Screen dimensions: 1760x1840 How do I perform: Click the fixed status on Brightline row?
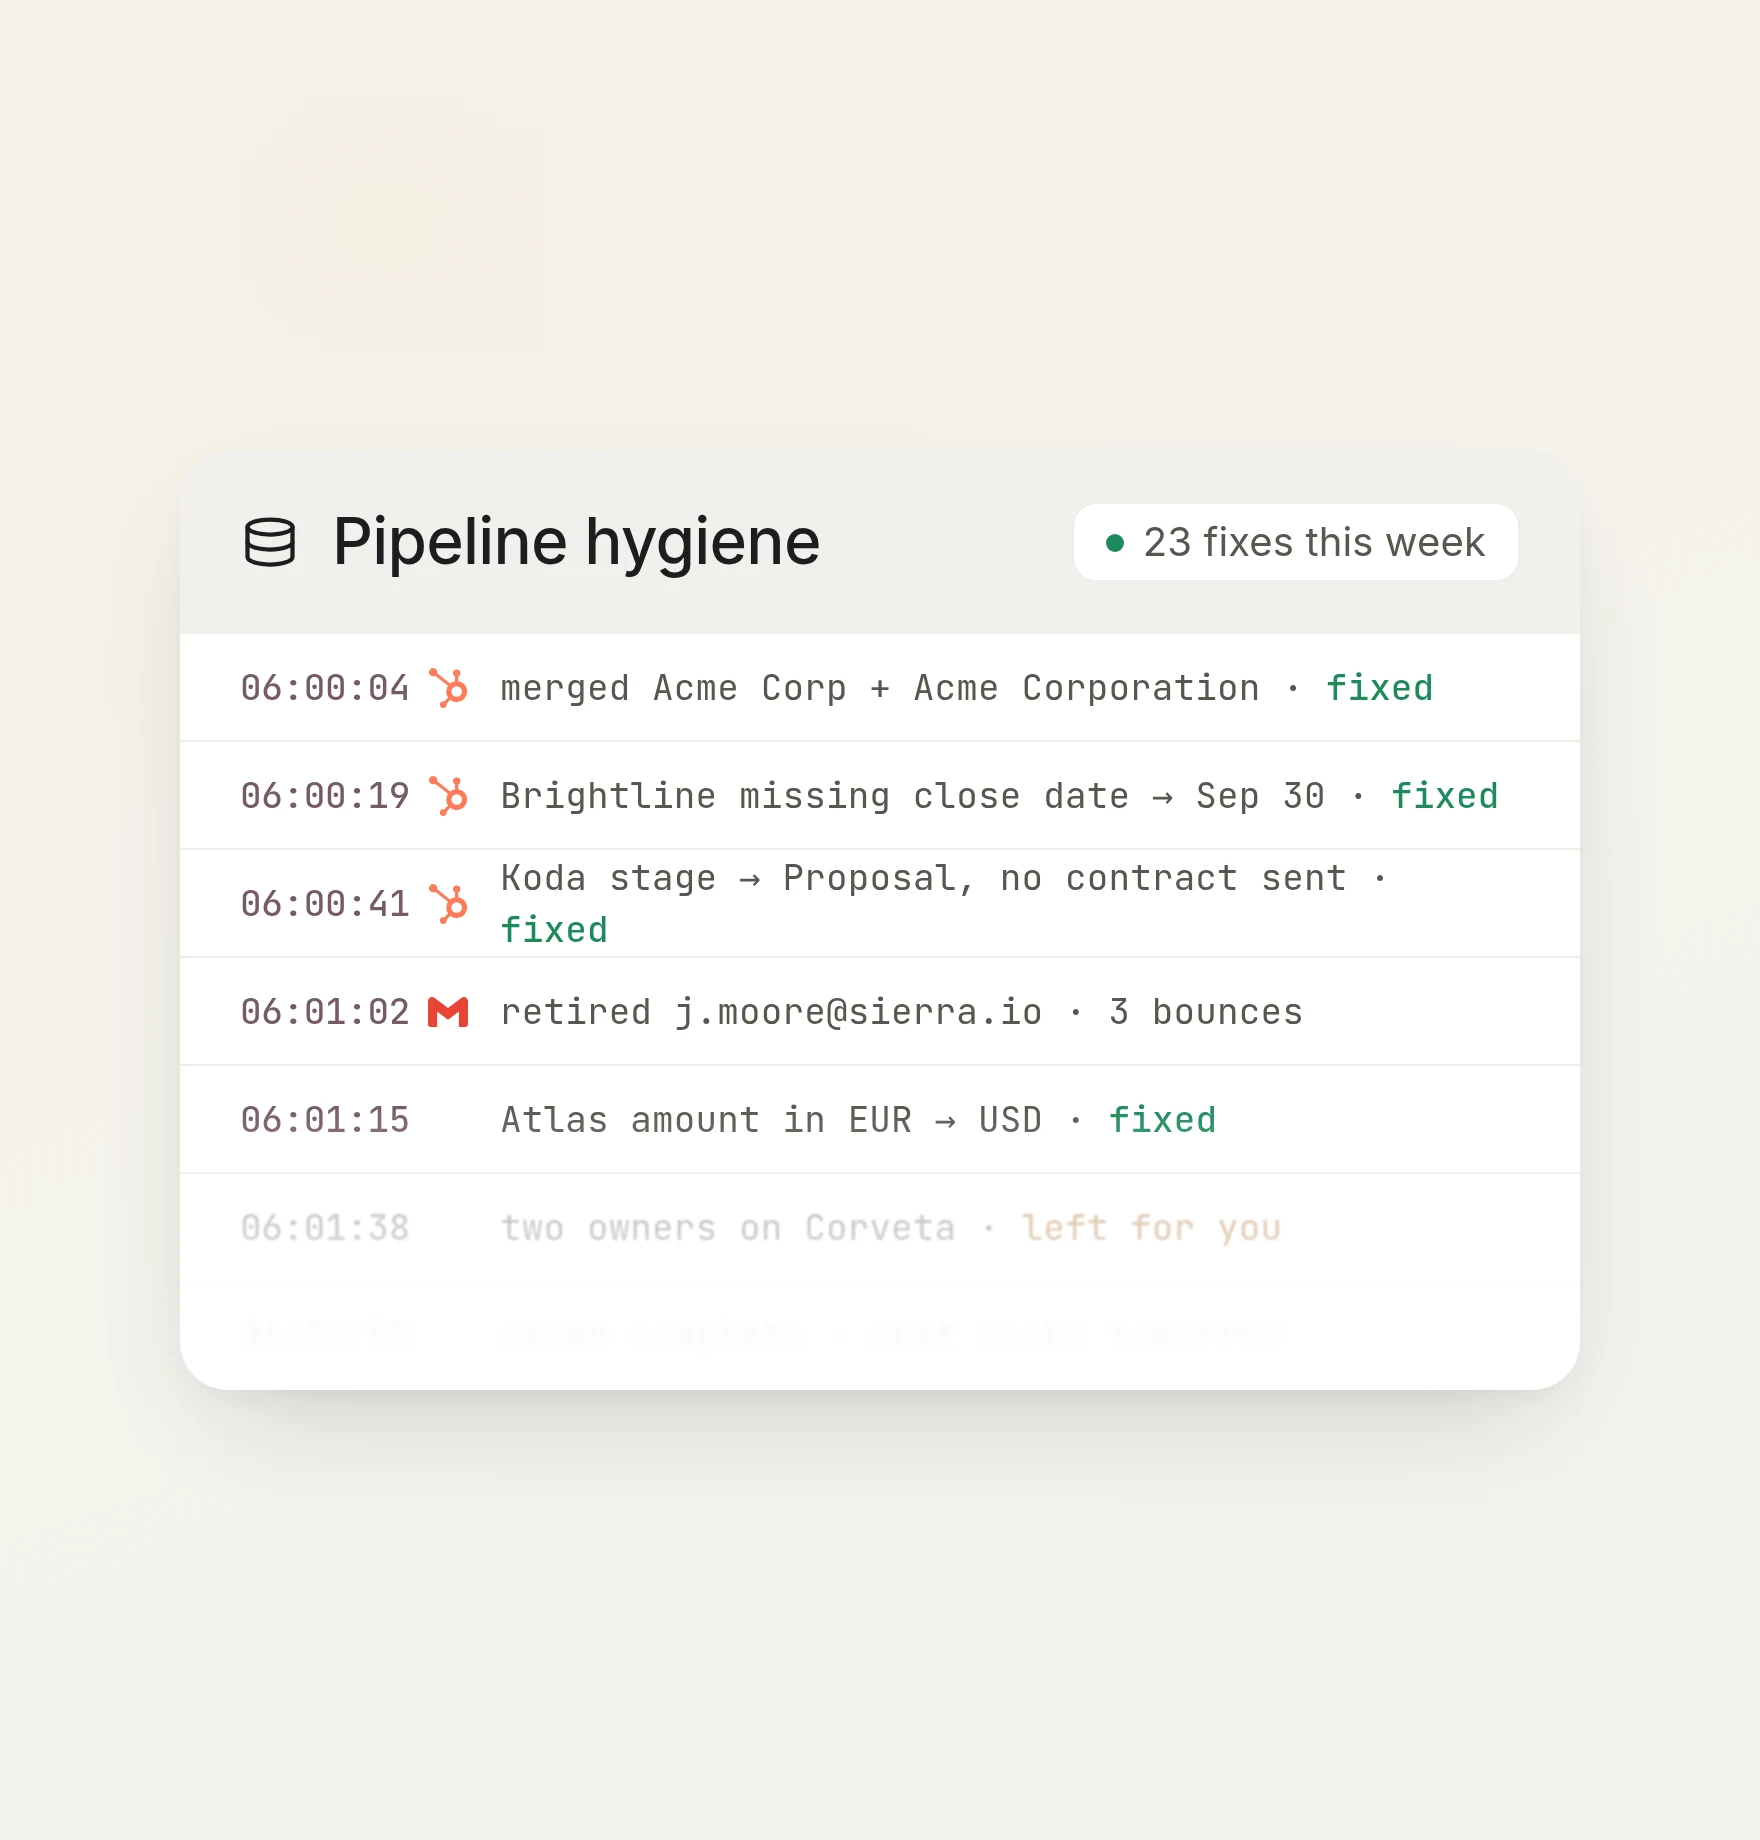pos(1445,796)
